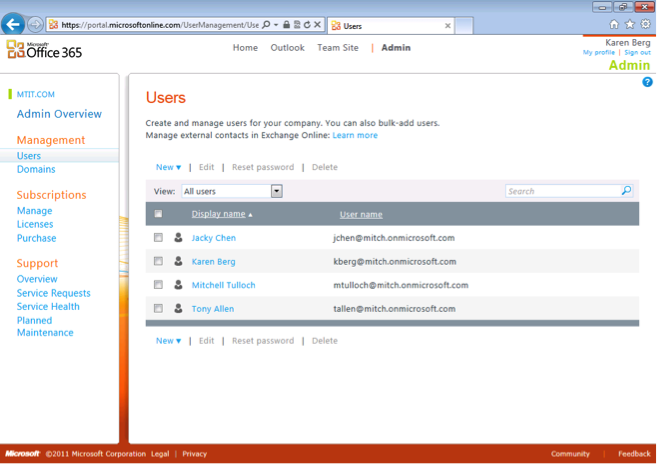Expand the bottom New dropdown menu
The image size is (657, 464).
click(x=168, y=341)
